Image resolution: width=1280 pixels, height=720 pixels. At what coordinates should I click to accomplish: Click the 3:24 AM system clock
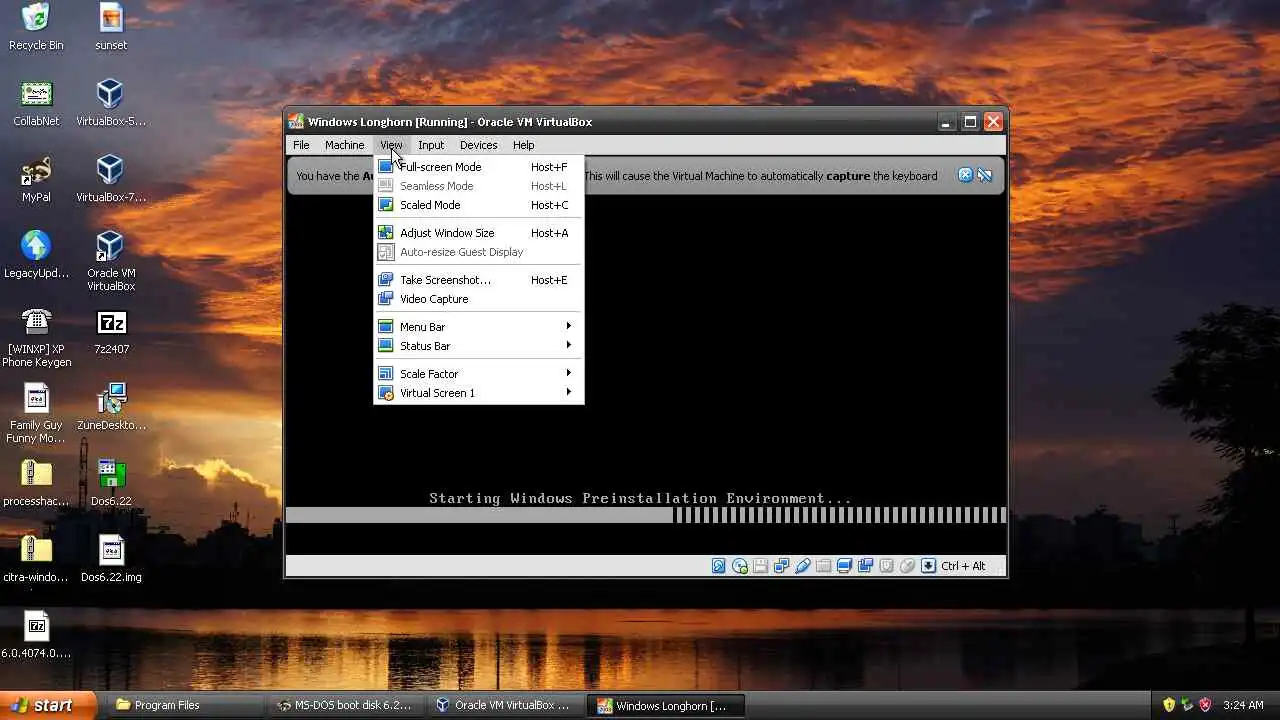click(1243, 705)
